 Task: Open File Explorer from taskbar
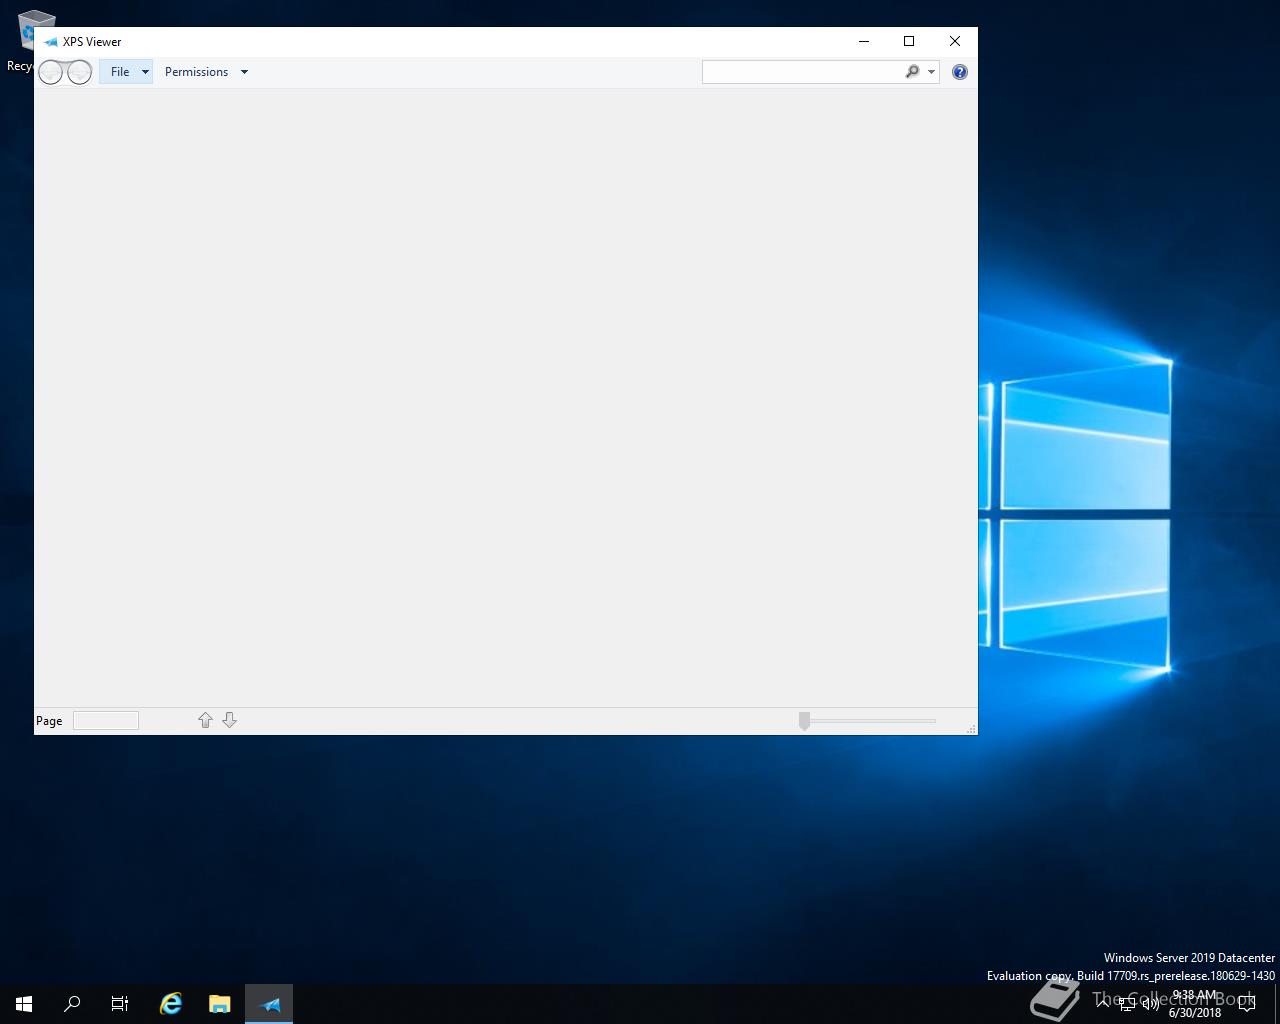220,1004
